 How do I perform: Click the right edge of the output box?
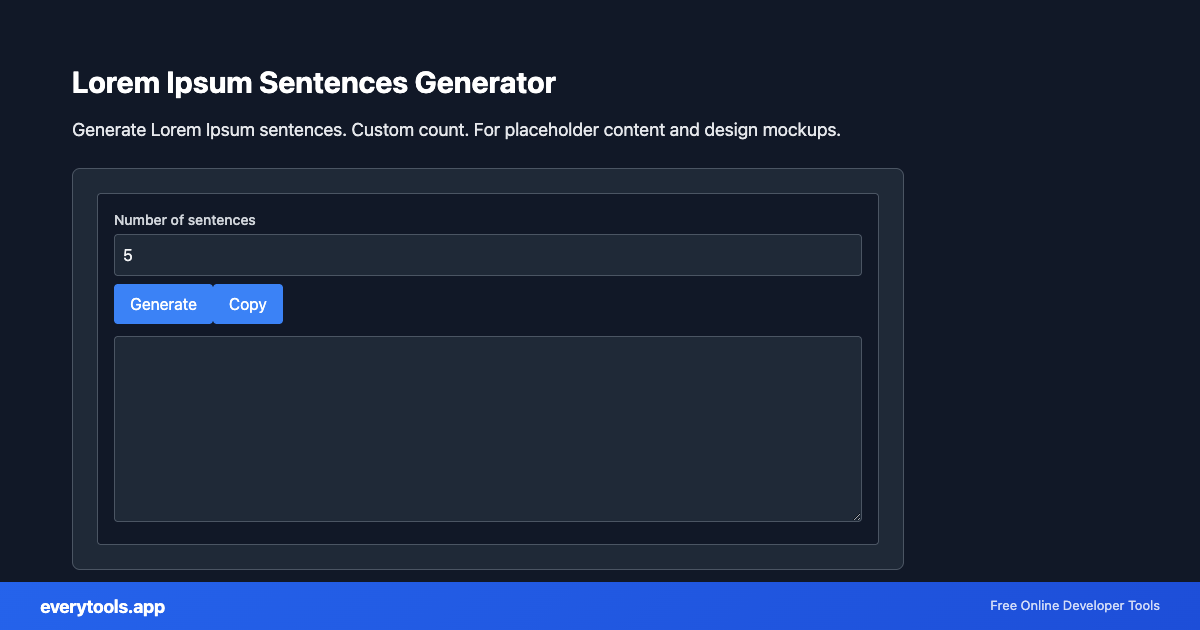tap(860, 428)
